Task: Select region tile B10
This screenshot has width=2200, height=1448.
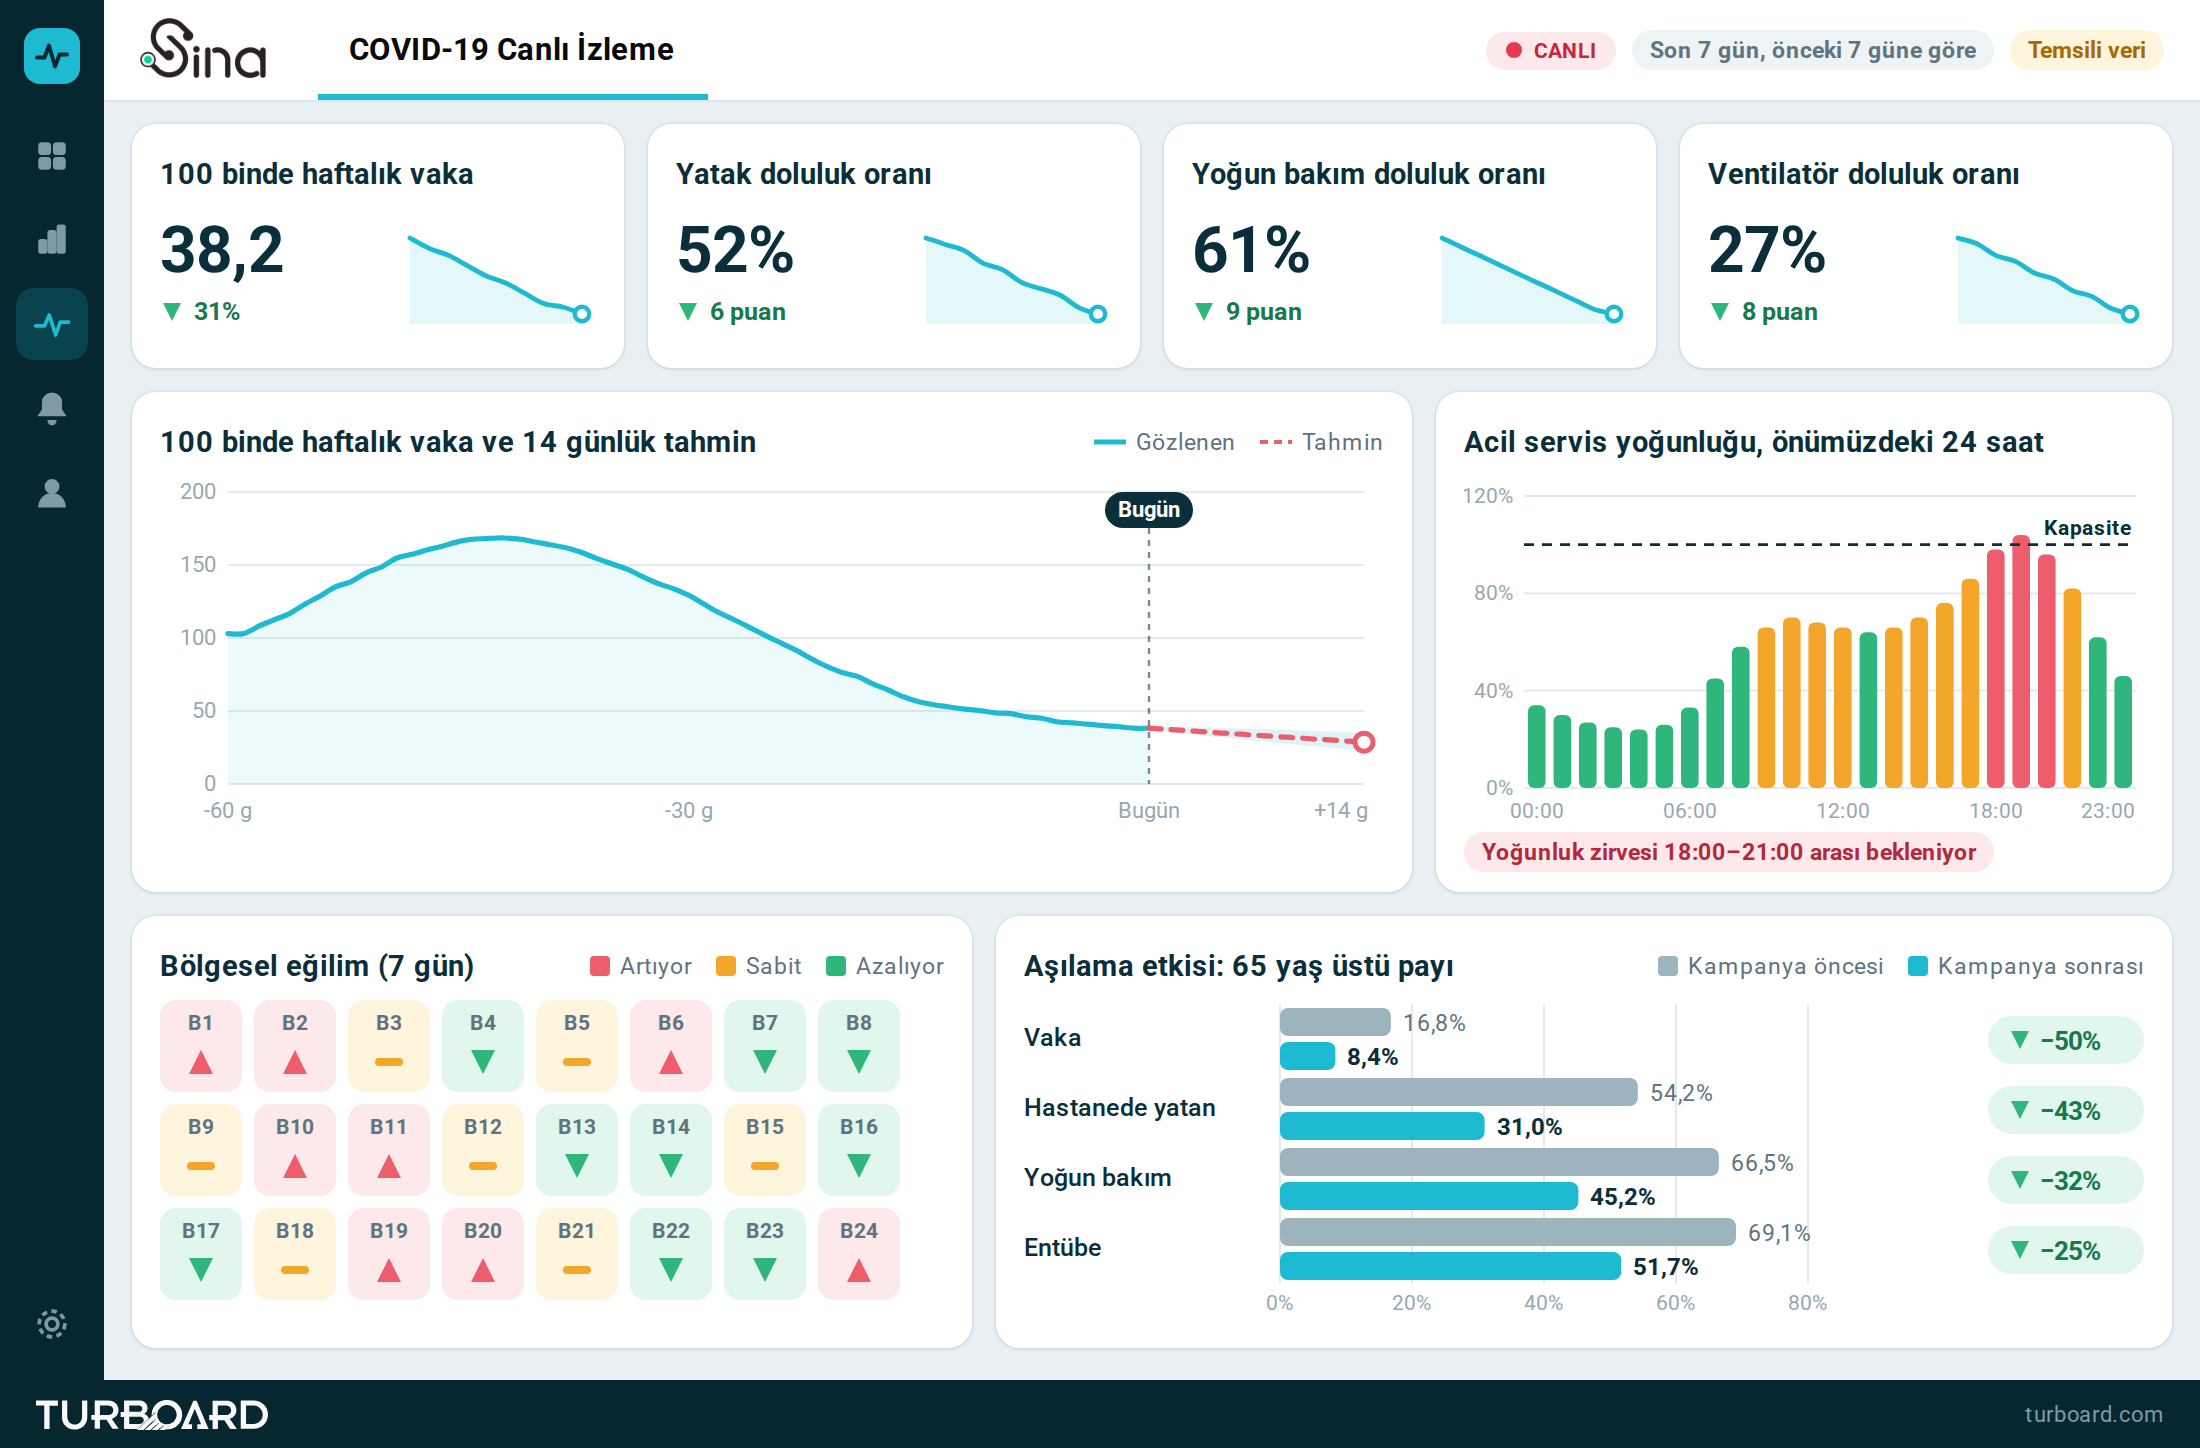Action: pyautogui.click(x=295, y=1150)
